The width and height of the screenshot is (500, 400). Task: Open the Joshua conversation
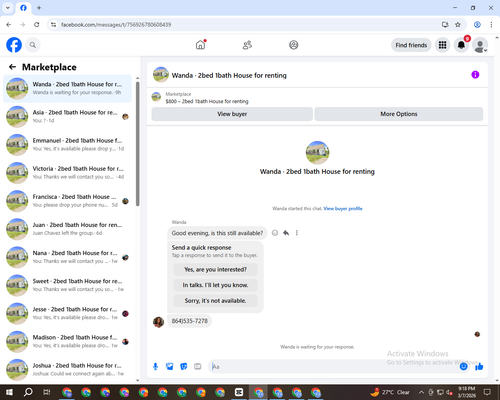pos(67,369)
